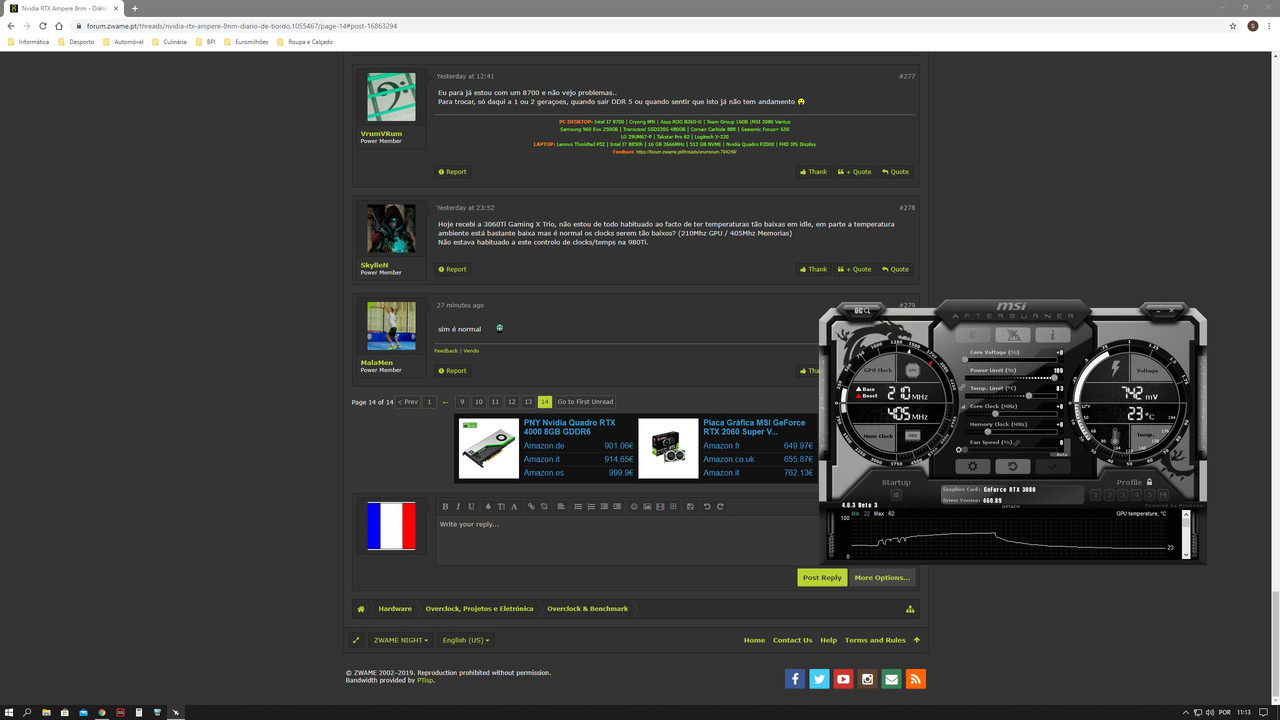The width and height of the screenshot is (1280, 720).
Task: Reload the page in Chrome
Action: [44, 26]
